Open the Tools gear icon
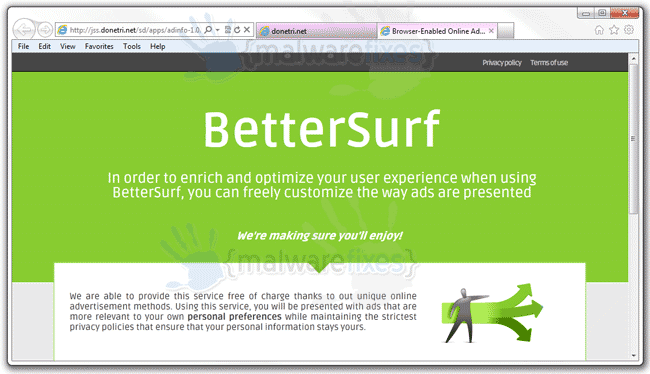This screenshot has width=650, height=374. (629, 30)
